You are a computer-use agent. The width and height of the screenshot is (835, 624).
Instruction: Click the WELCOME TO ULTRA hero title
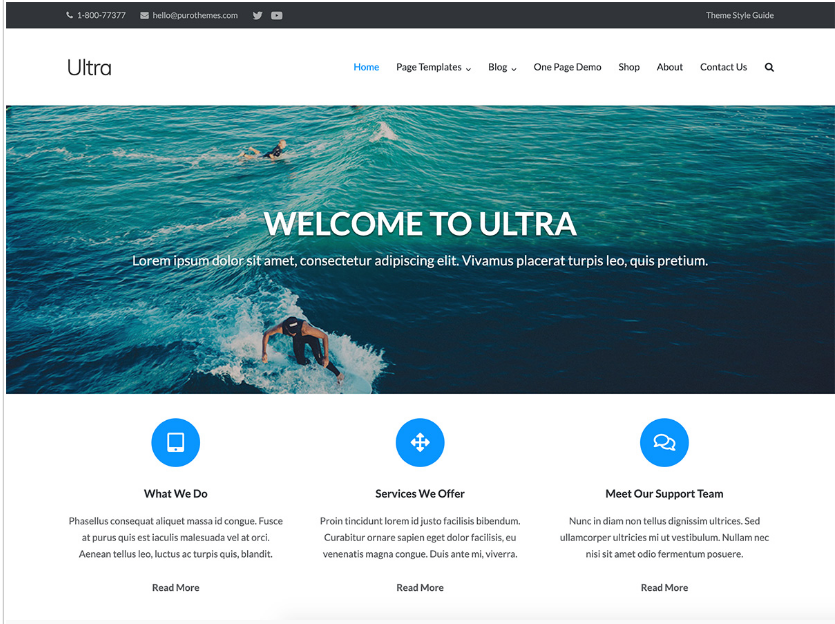(x=420, y=224)
